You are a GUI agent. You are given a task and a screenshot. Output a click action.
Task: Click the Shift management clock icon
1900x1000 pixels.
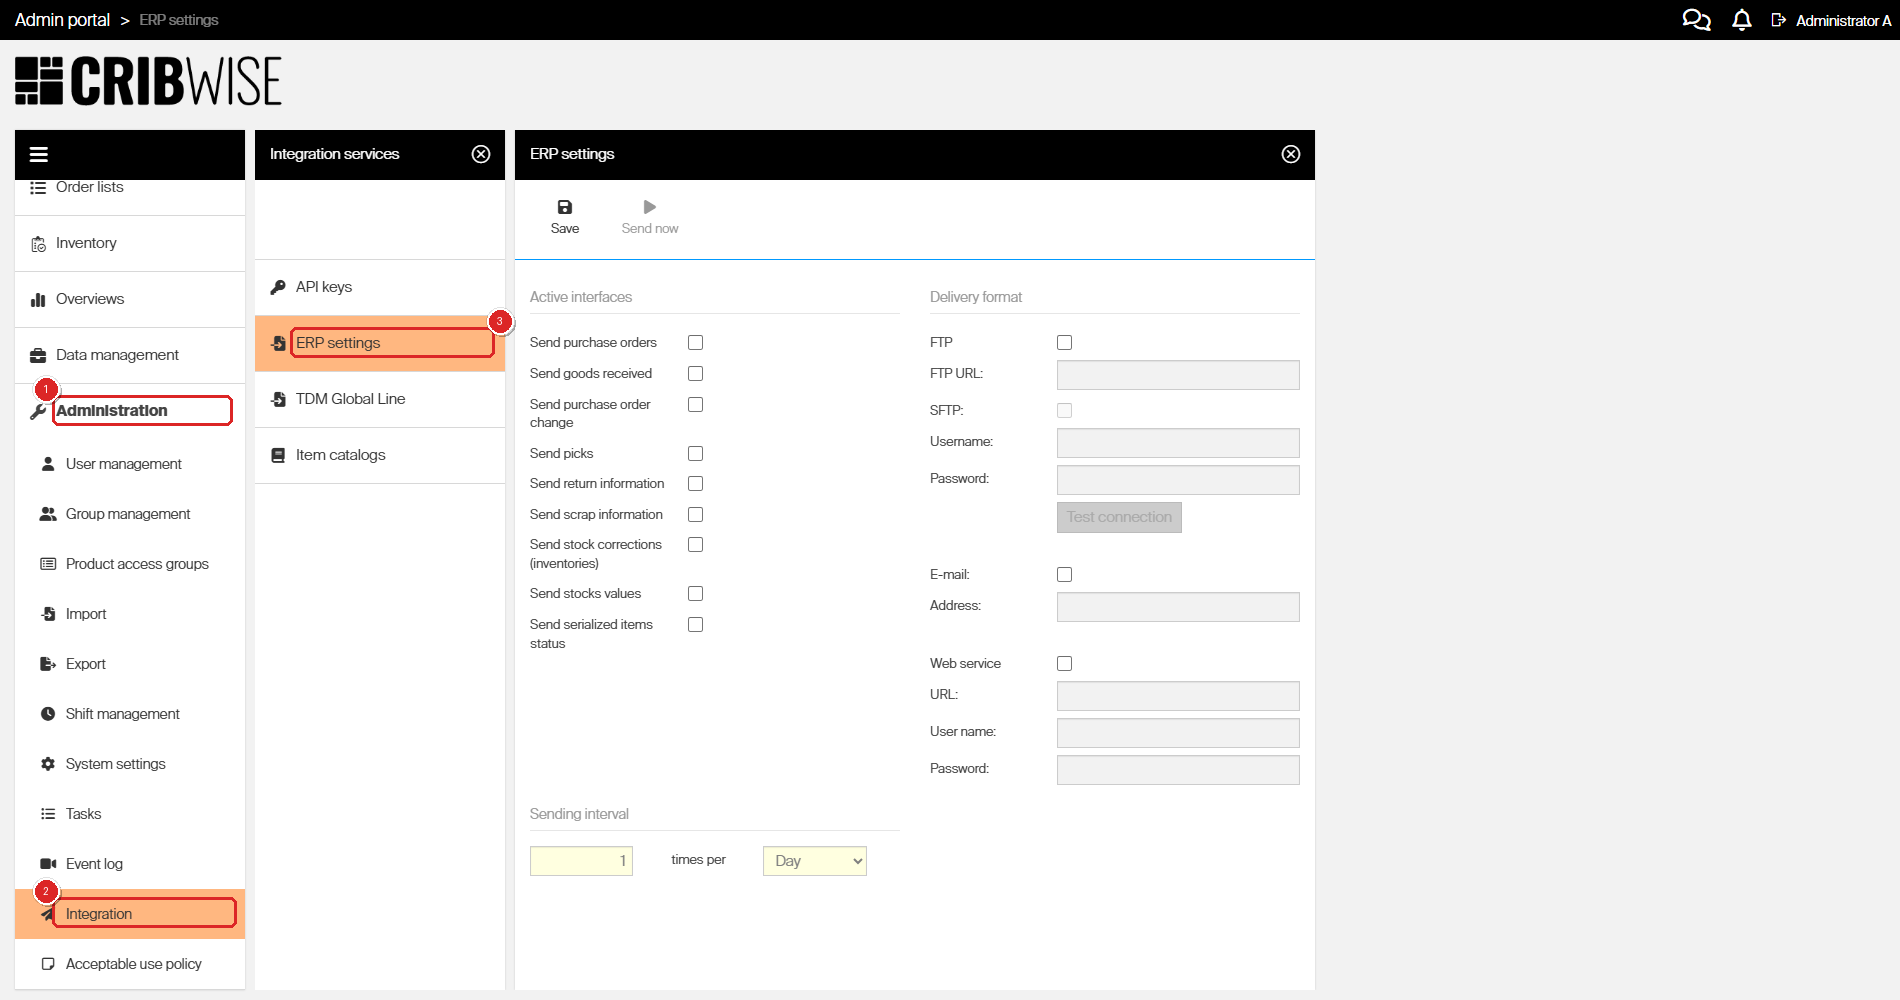(x=48, y=714)
